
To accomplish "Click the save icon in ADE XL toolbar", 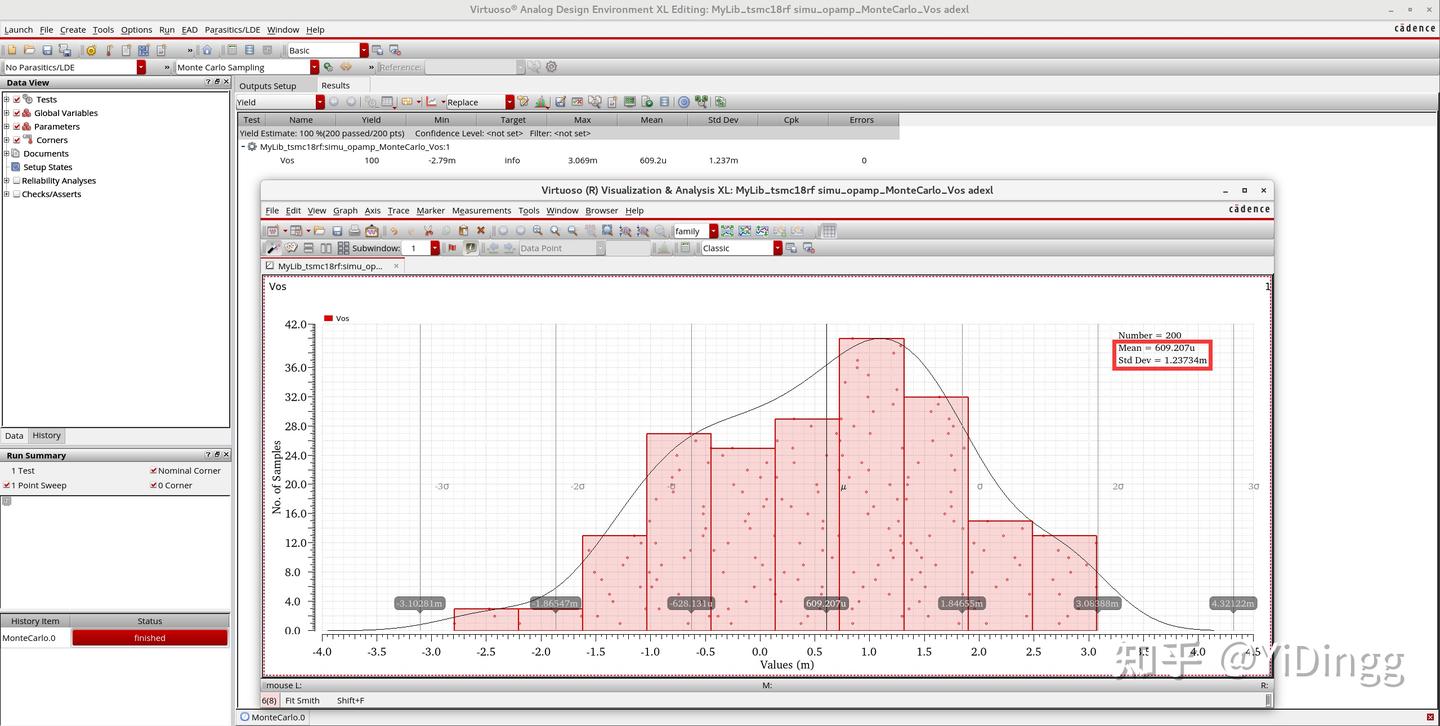I will pos(47,50).
